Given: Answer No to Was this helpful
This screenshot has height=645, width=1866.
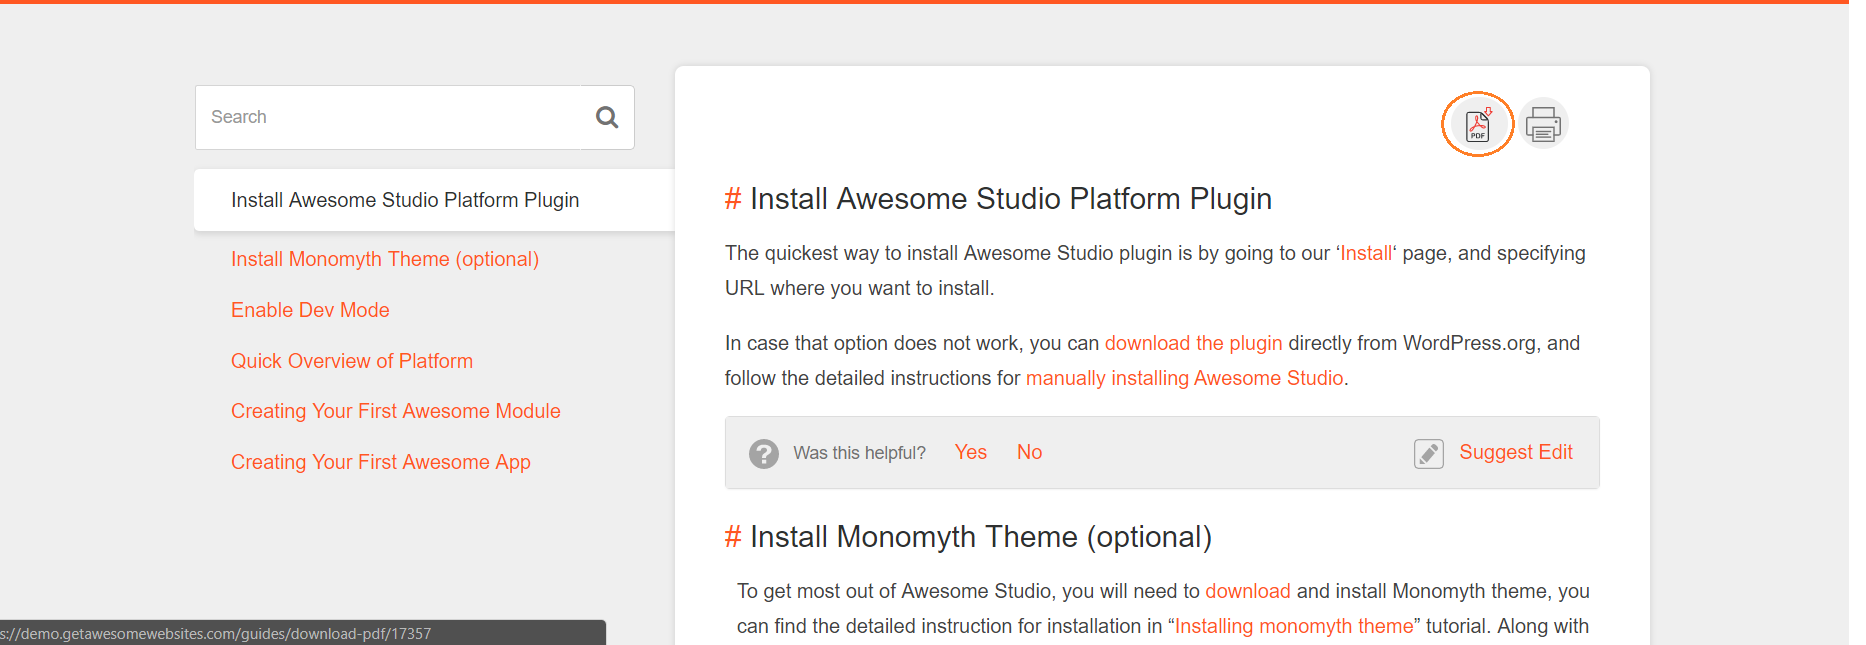Looking at the screenshot, I should [1029, 452].
